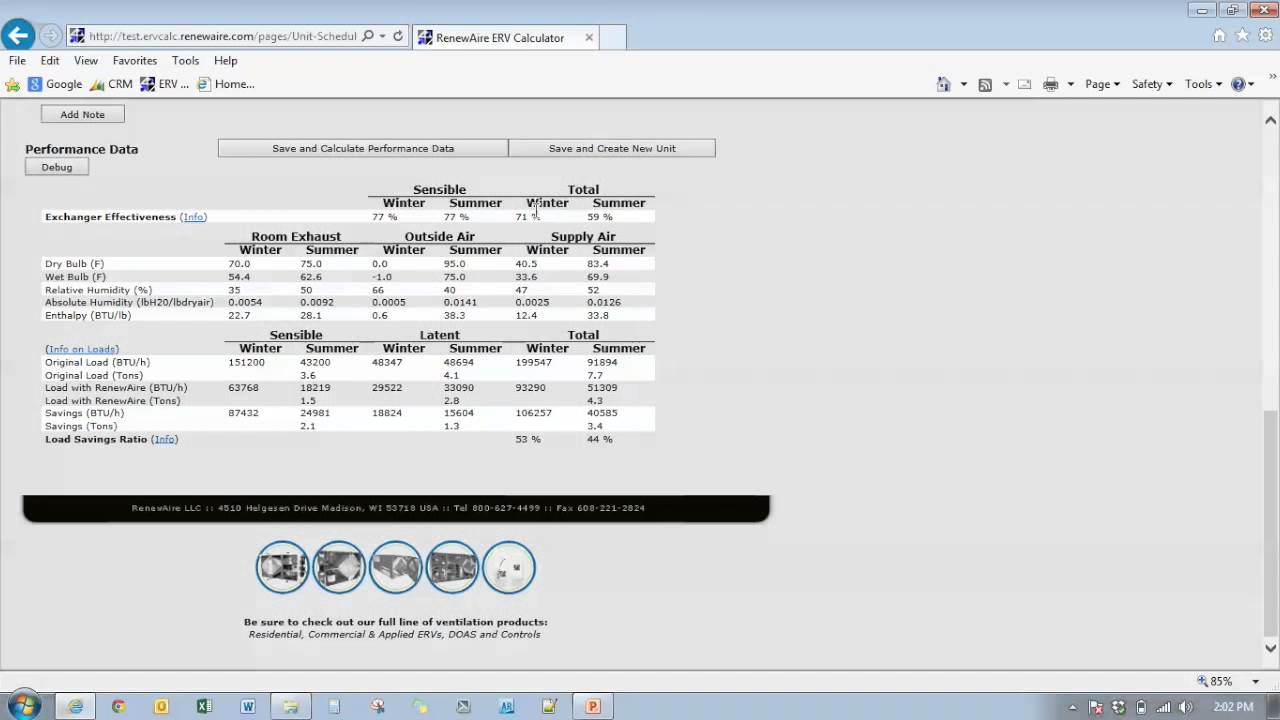The height and width of the screenshot is (720, 1280).
Task: Expand the Home button dropdown arrow
Action: tap(964, 84)
